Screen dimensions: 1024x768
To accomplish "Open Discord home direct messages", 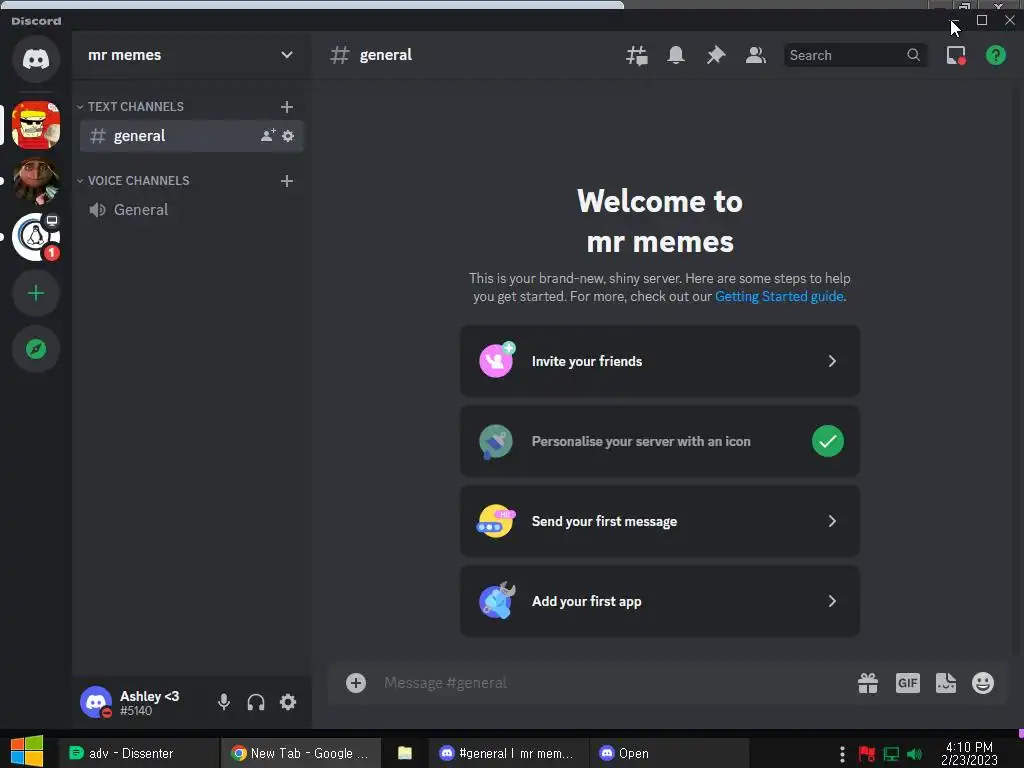I will coord(36,59).
